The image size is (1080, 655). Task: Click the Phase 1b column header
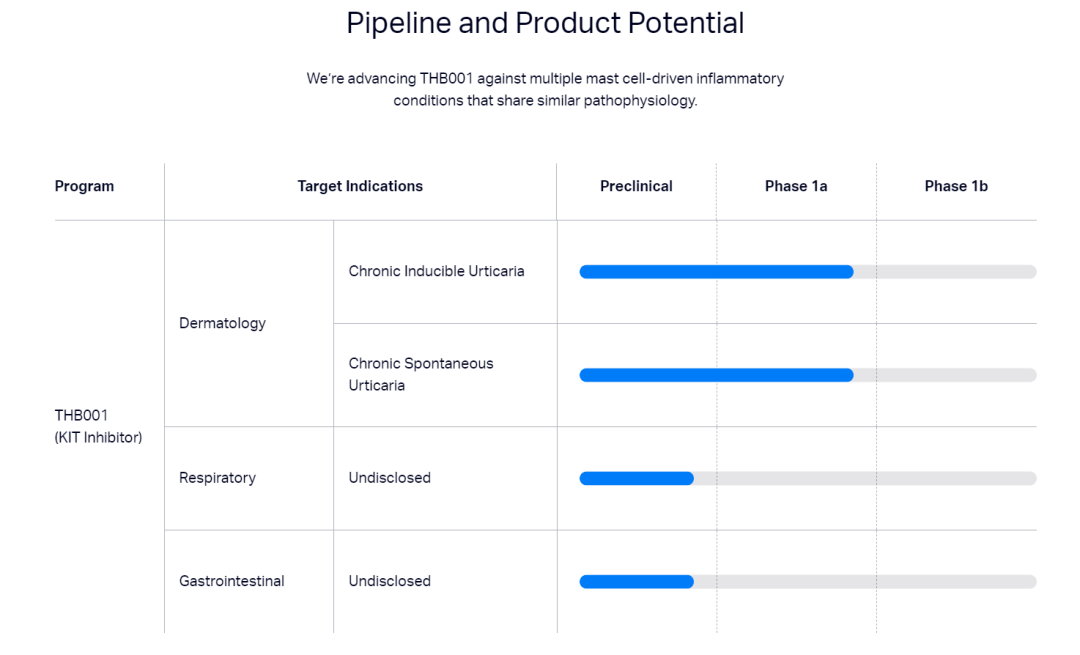click(956, 186)
